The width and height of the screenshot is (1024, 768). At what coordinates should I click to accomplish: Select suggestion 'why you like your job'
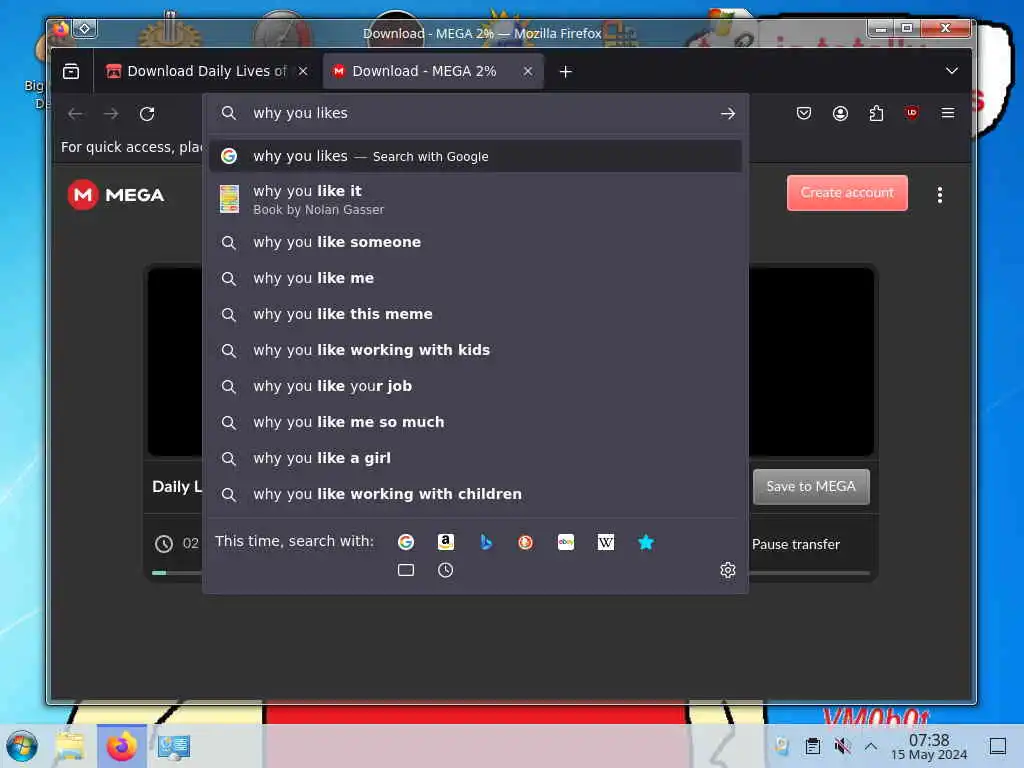tap(475, 386)
